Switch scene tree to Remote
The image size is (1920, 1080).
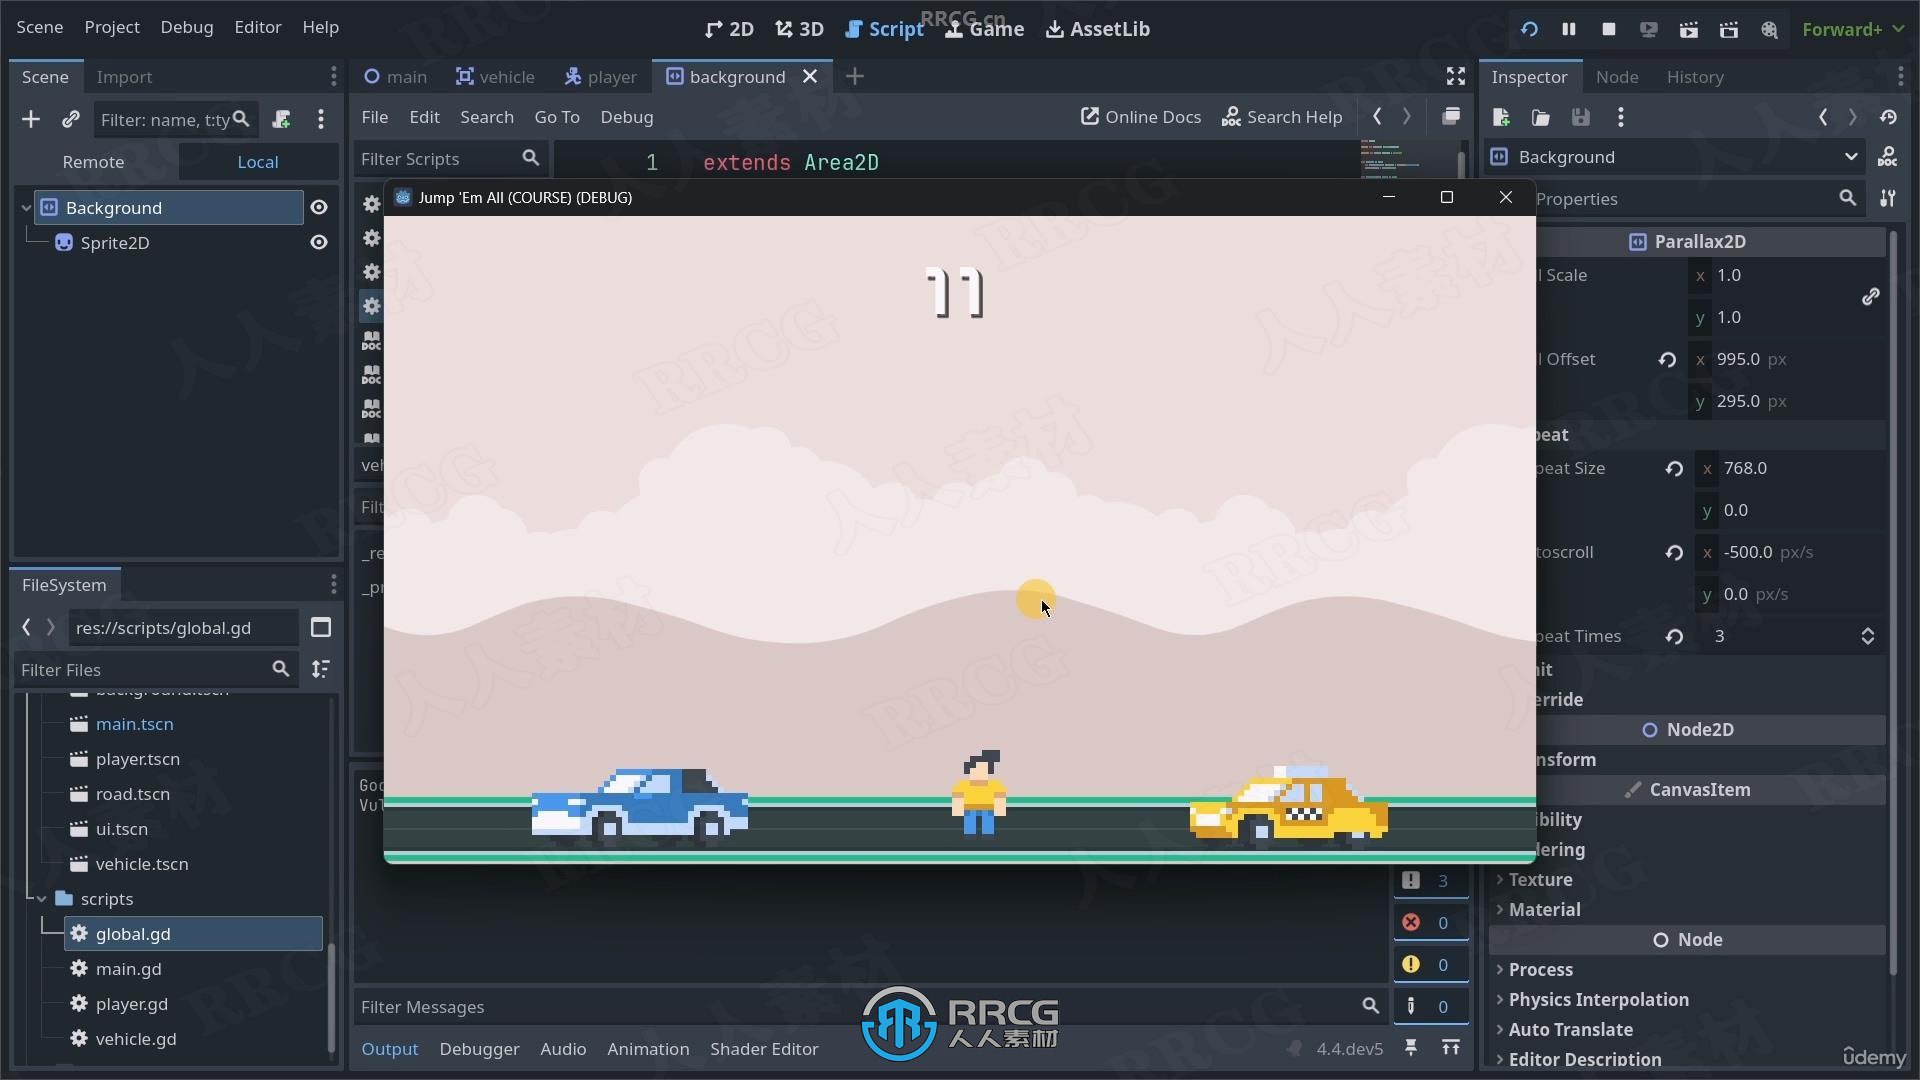click(93, 161)
